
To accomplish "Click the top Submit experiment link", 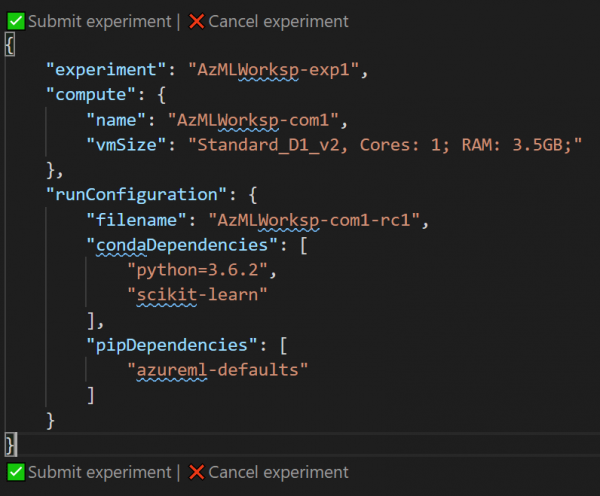I will coord(99,21).
